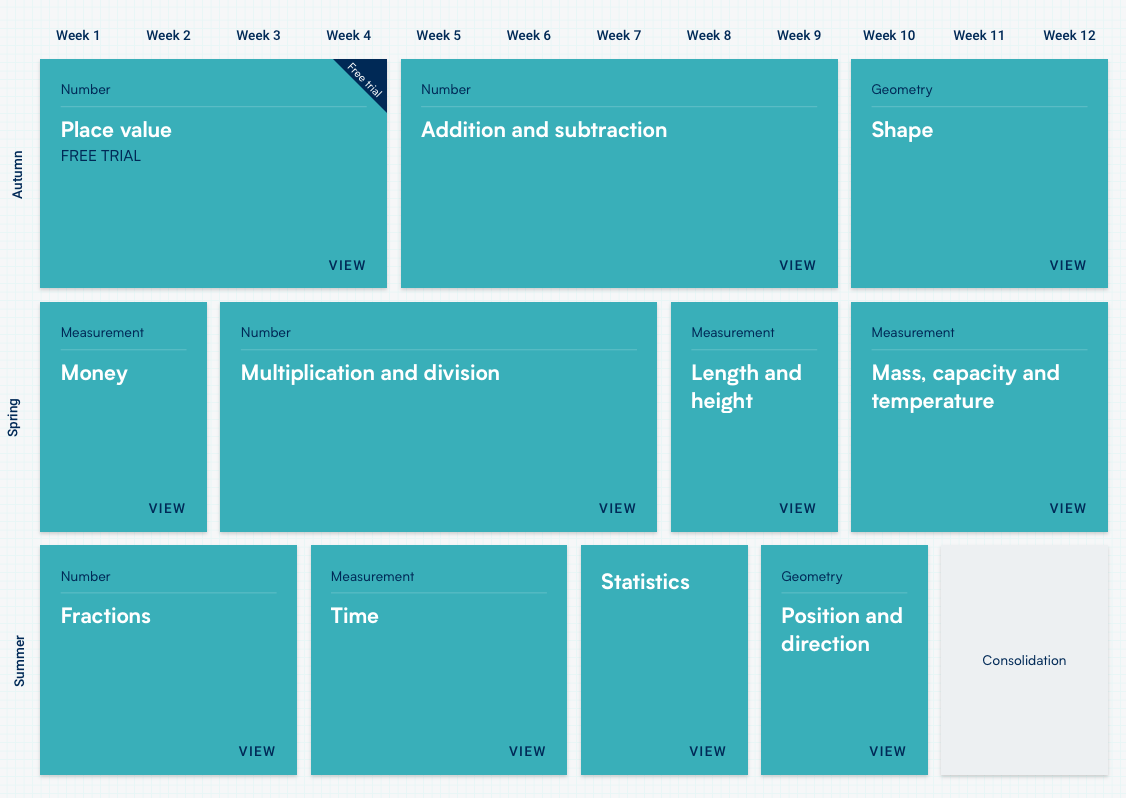Click VIEW on Place value card
The image size is (1126, 798).
click(x=347, y=266)
